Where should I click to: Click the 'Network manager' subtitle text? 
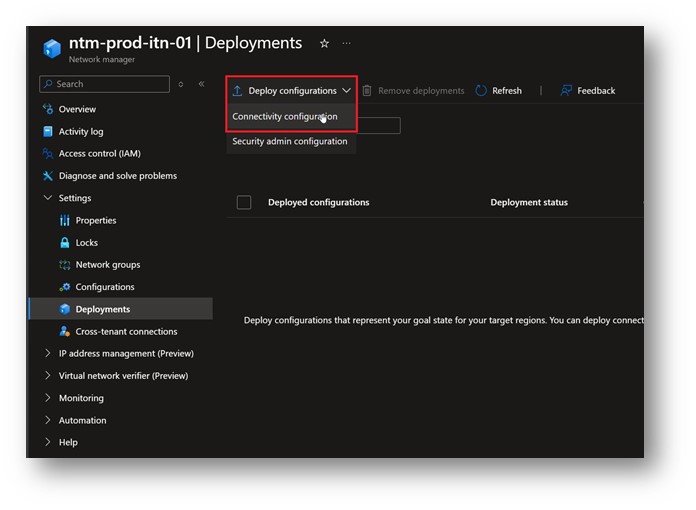102,59
